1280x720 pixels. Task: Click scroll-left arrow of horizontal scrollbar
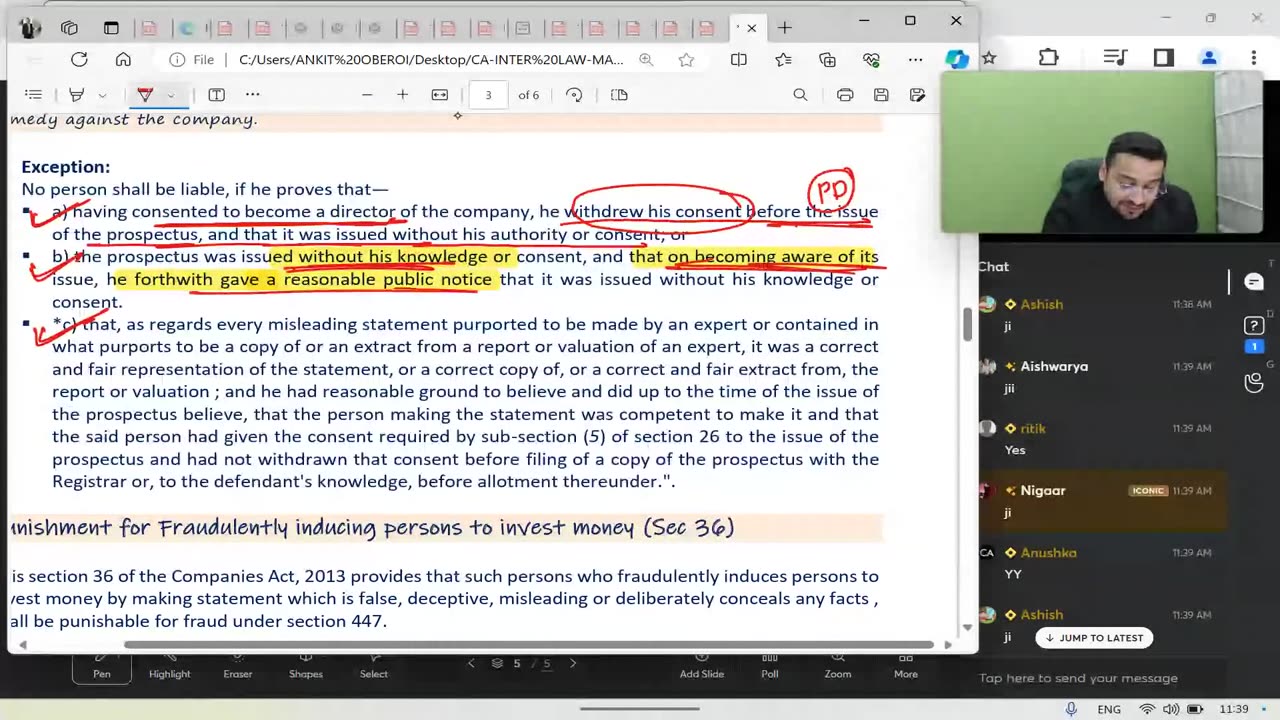click(x=22, y=645)
